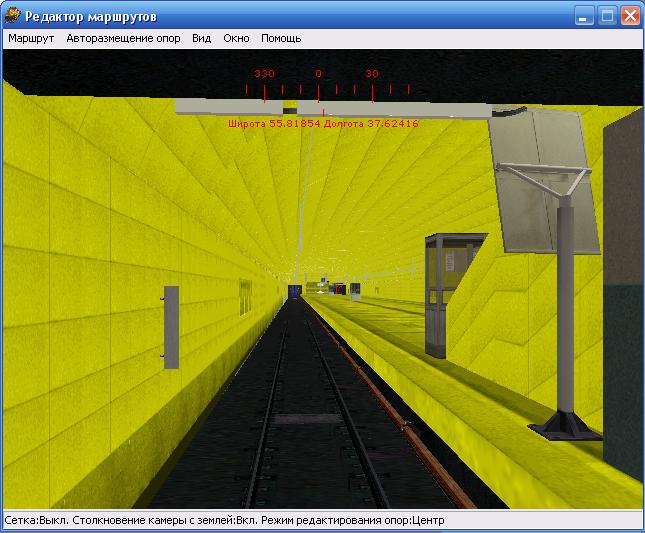Open the Помощь menu

pos(281,39)
